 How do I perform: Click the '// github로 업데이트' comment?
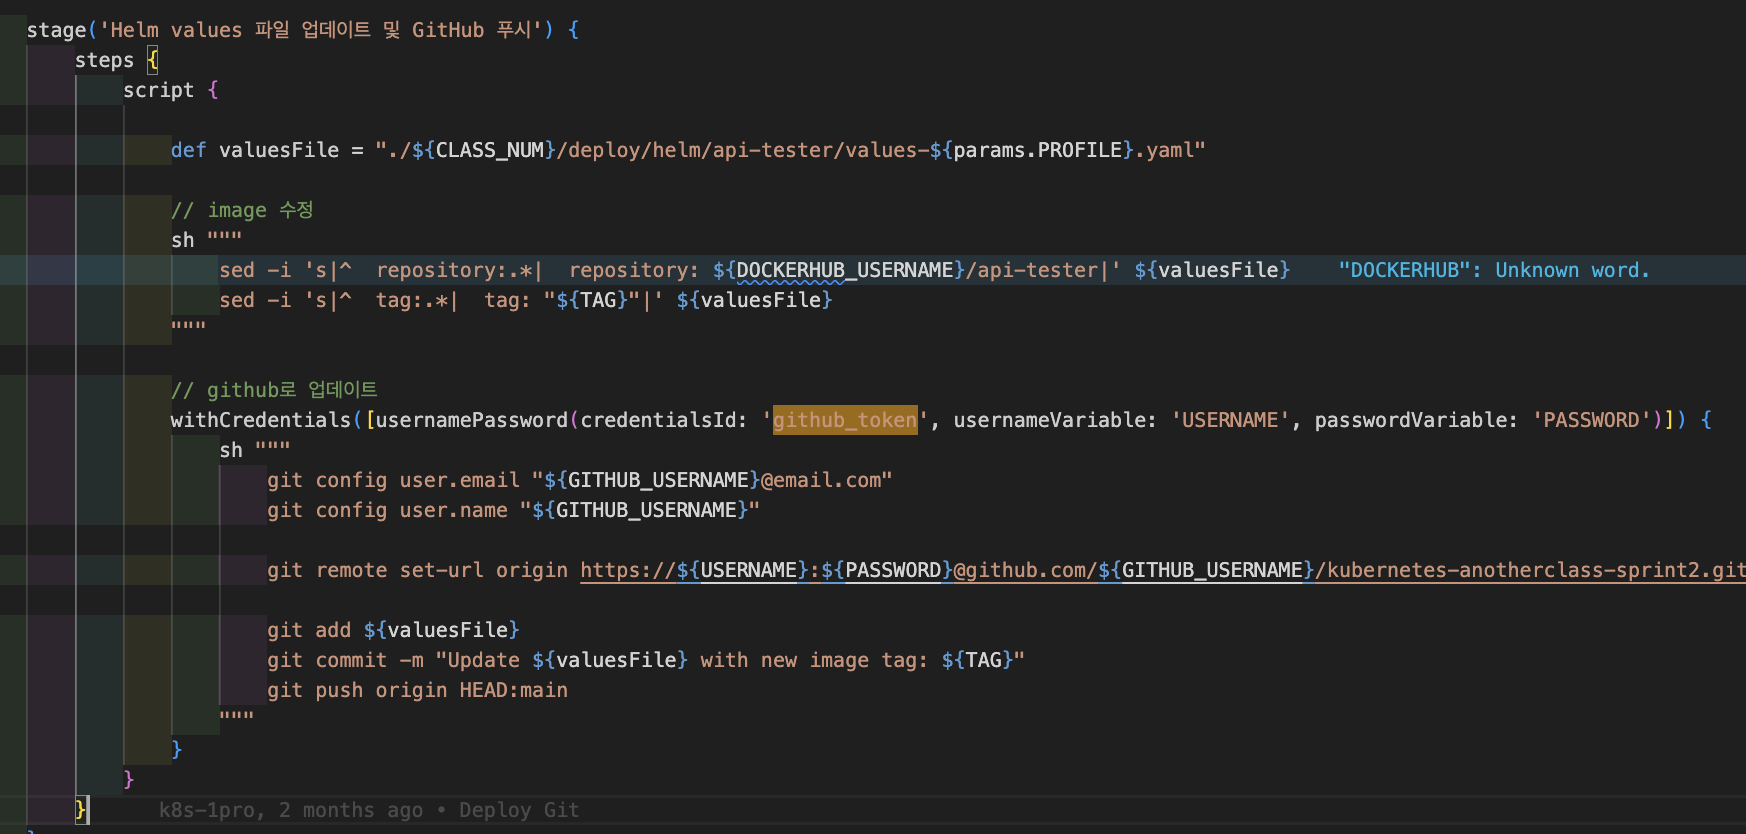(x=274, y=391)
